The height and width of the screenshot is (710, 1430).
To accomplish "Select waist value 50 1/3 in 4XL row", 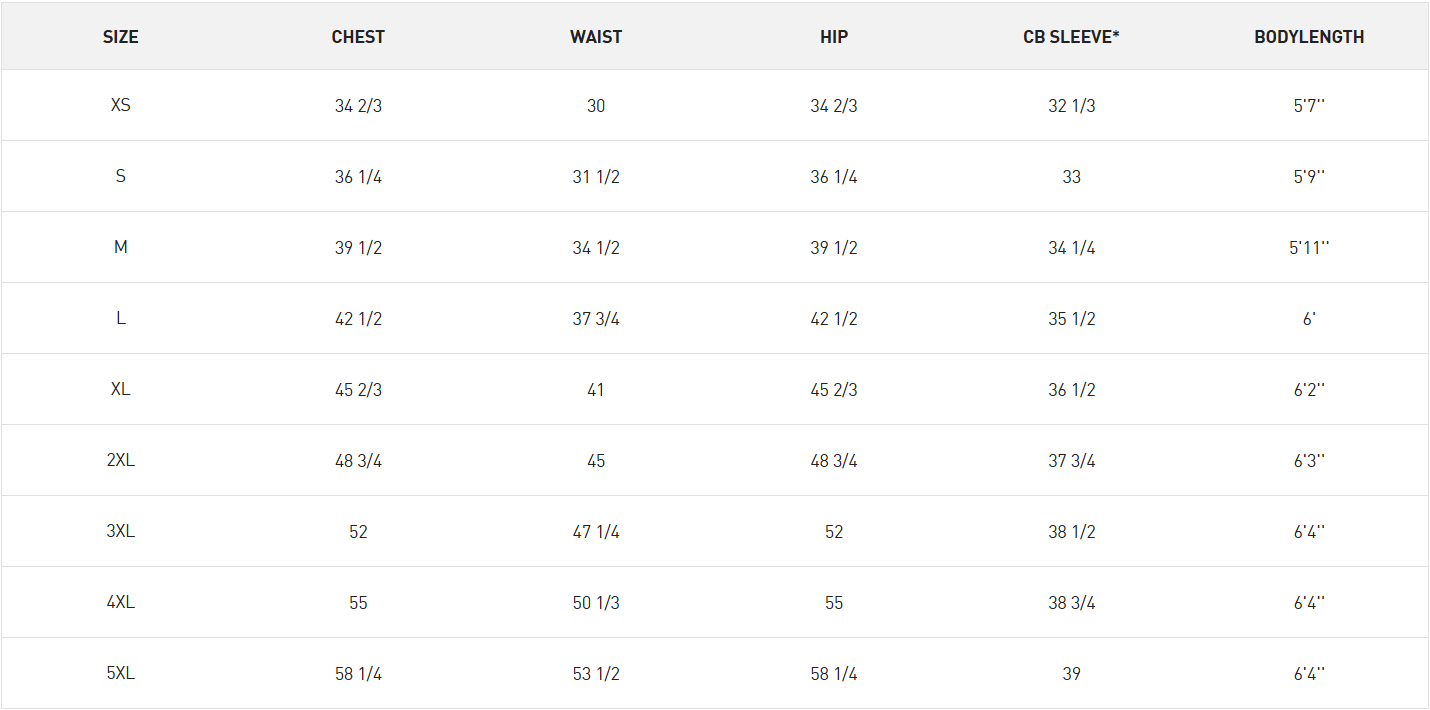I will point(596,603).
